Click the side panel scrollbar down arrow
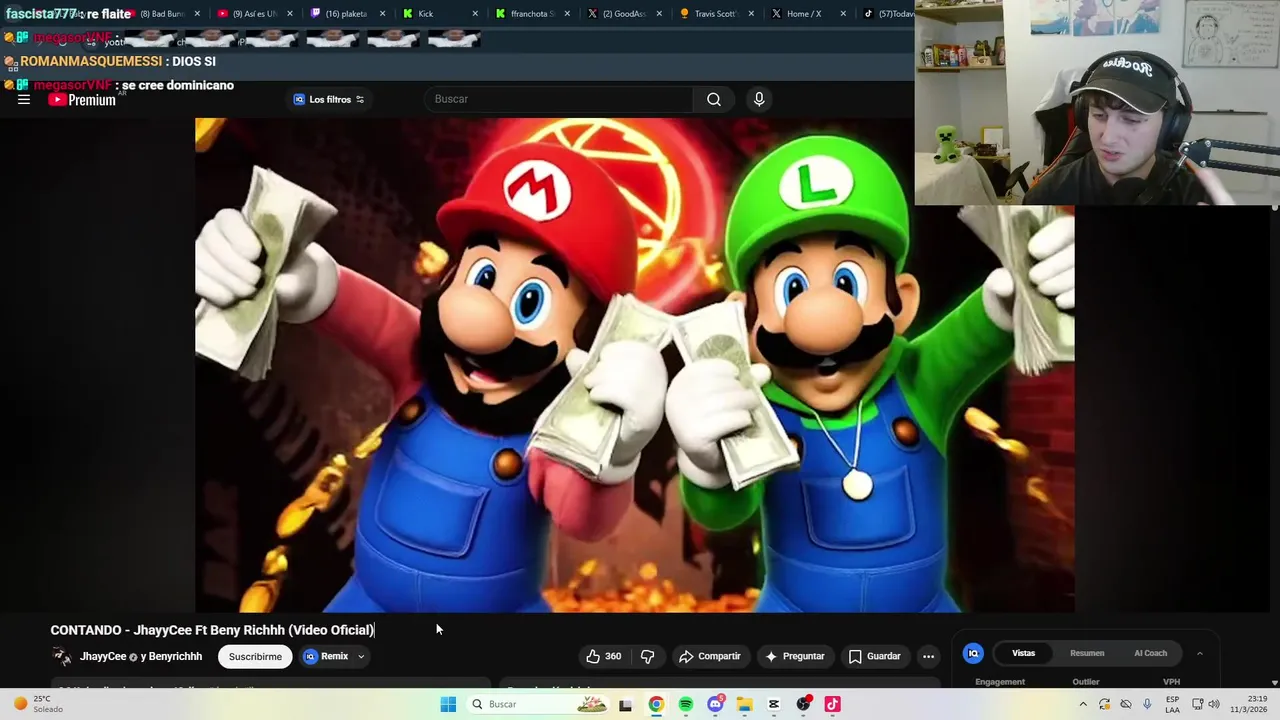1280x720 pixels. point(1274,683)
